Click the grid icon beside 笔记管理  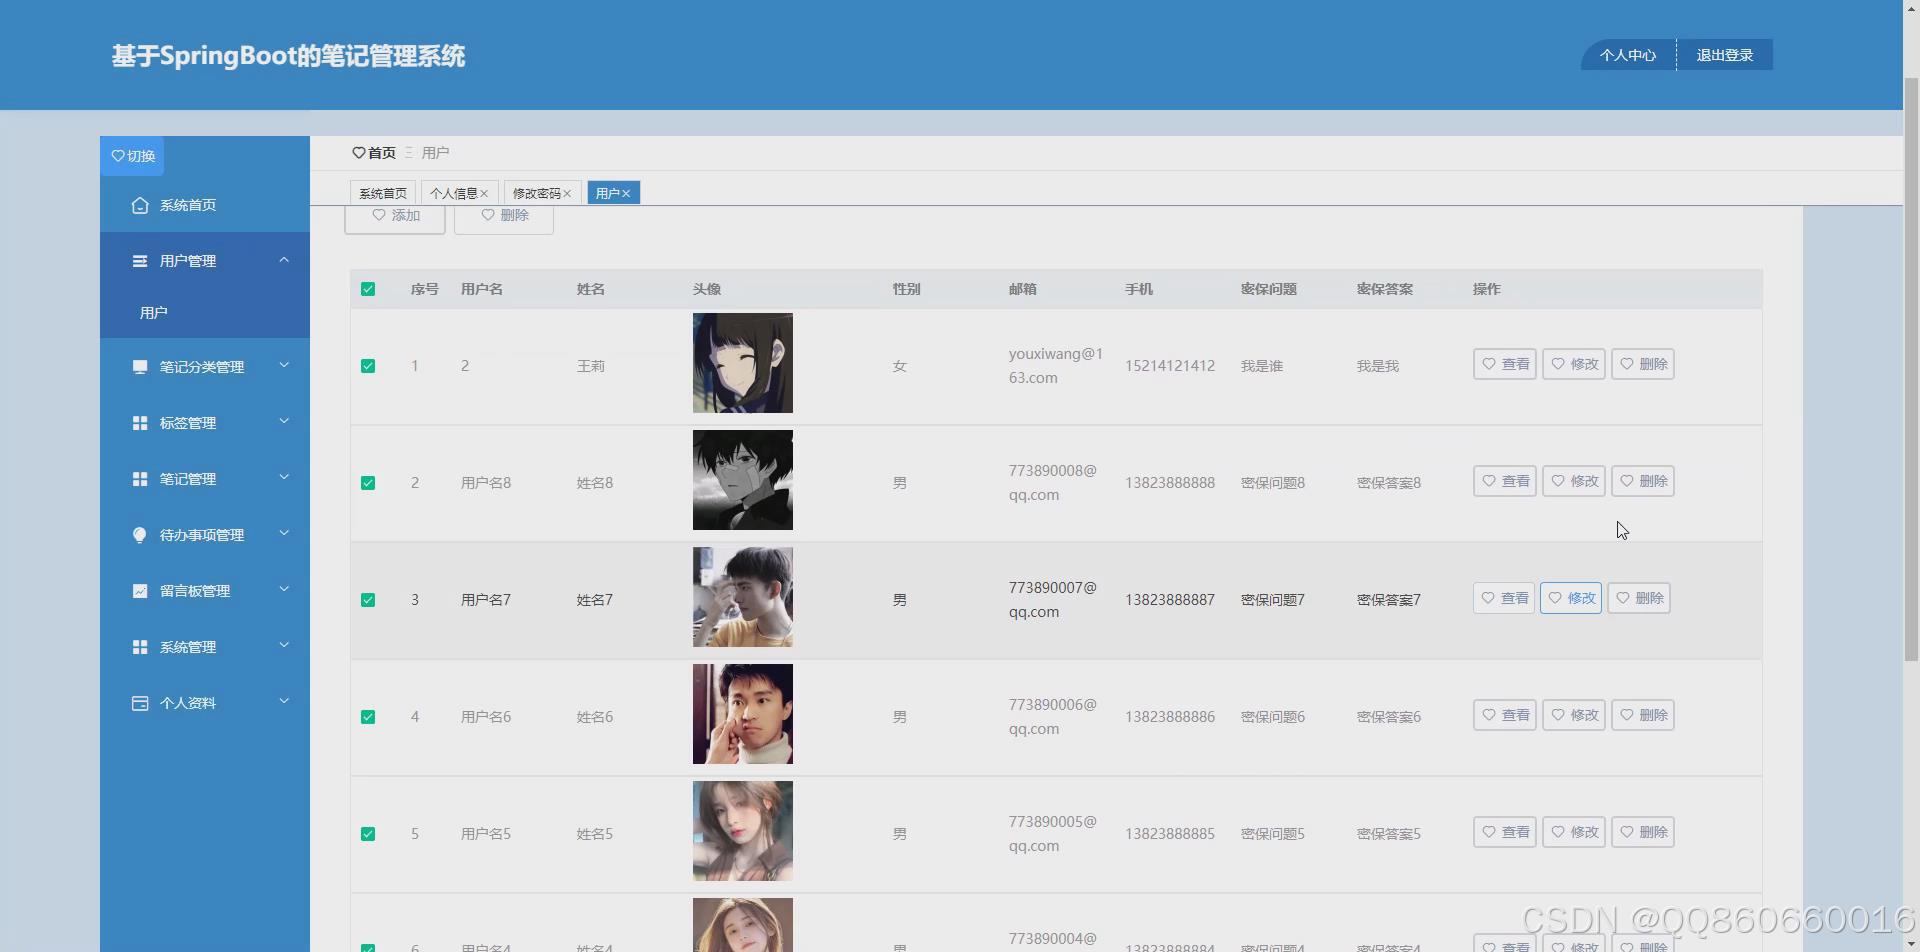tap(140, 479)
